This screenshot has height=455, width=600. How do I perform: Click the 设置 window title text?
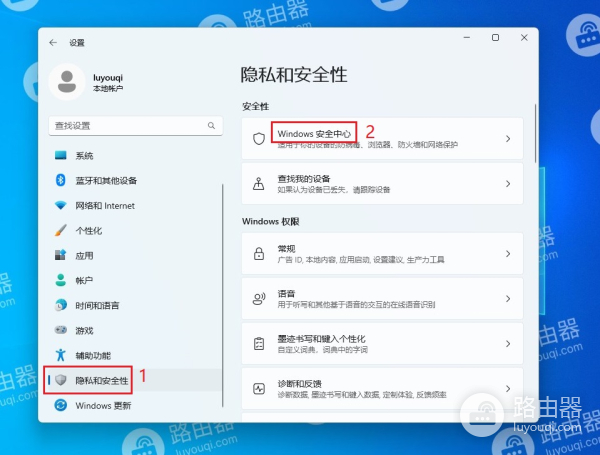coord(77,42)
